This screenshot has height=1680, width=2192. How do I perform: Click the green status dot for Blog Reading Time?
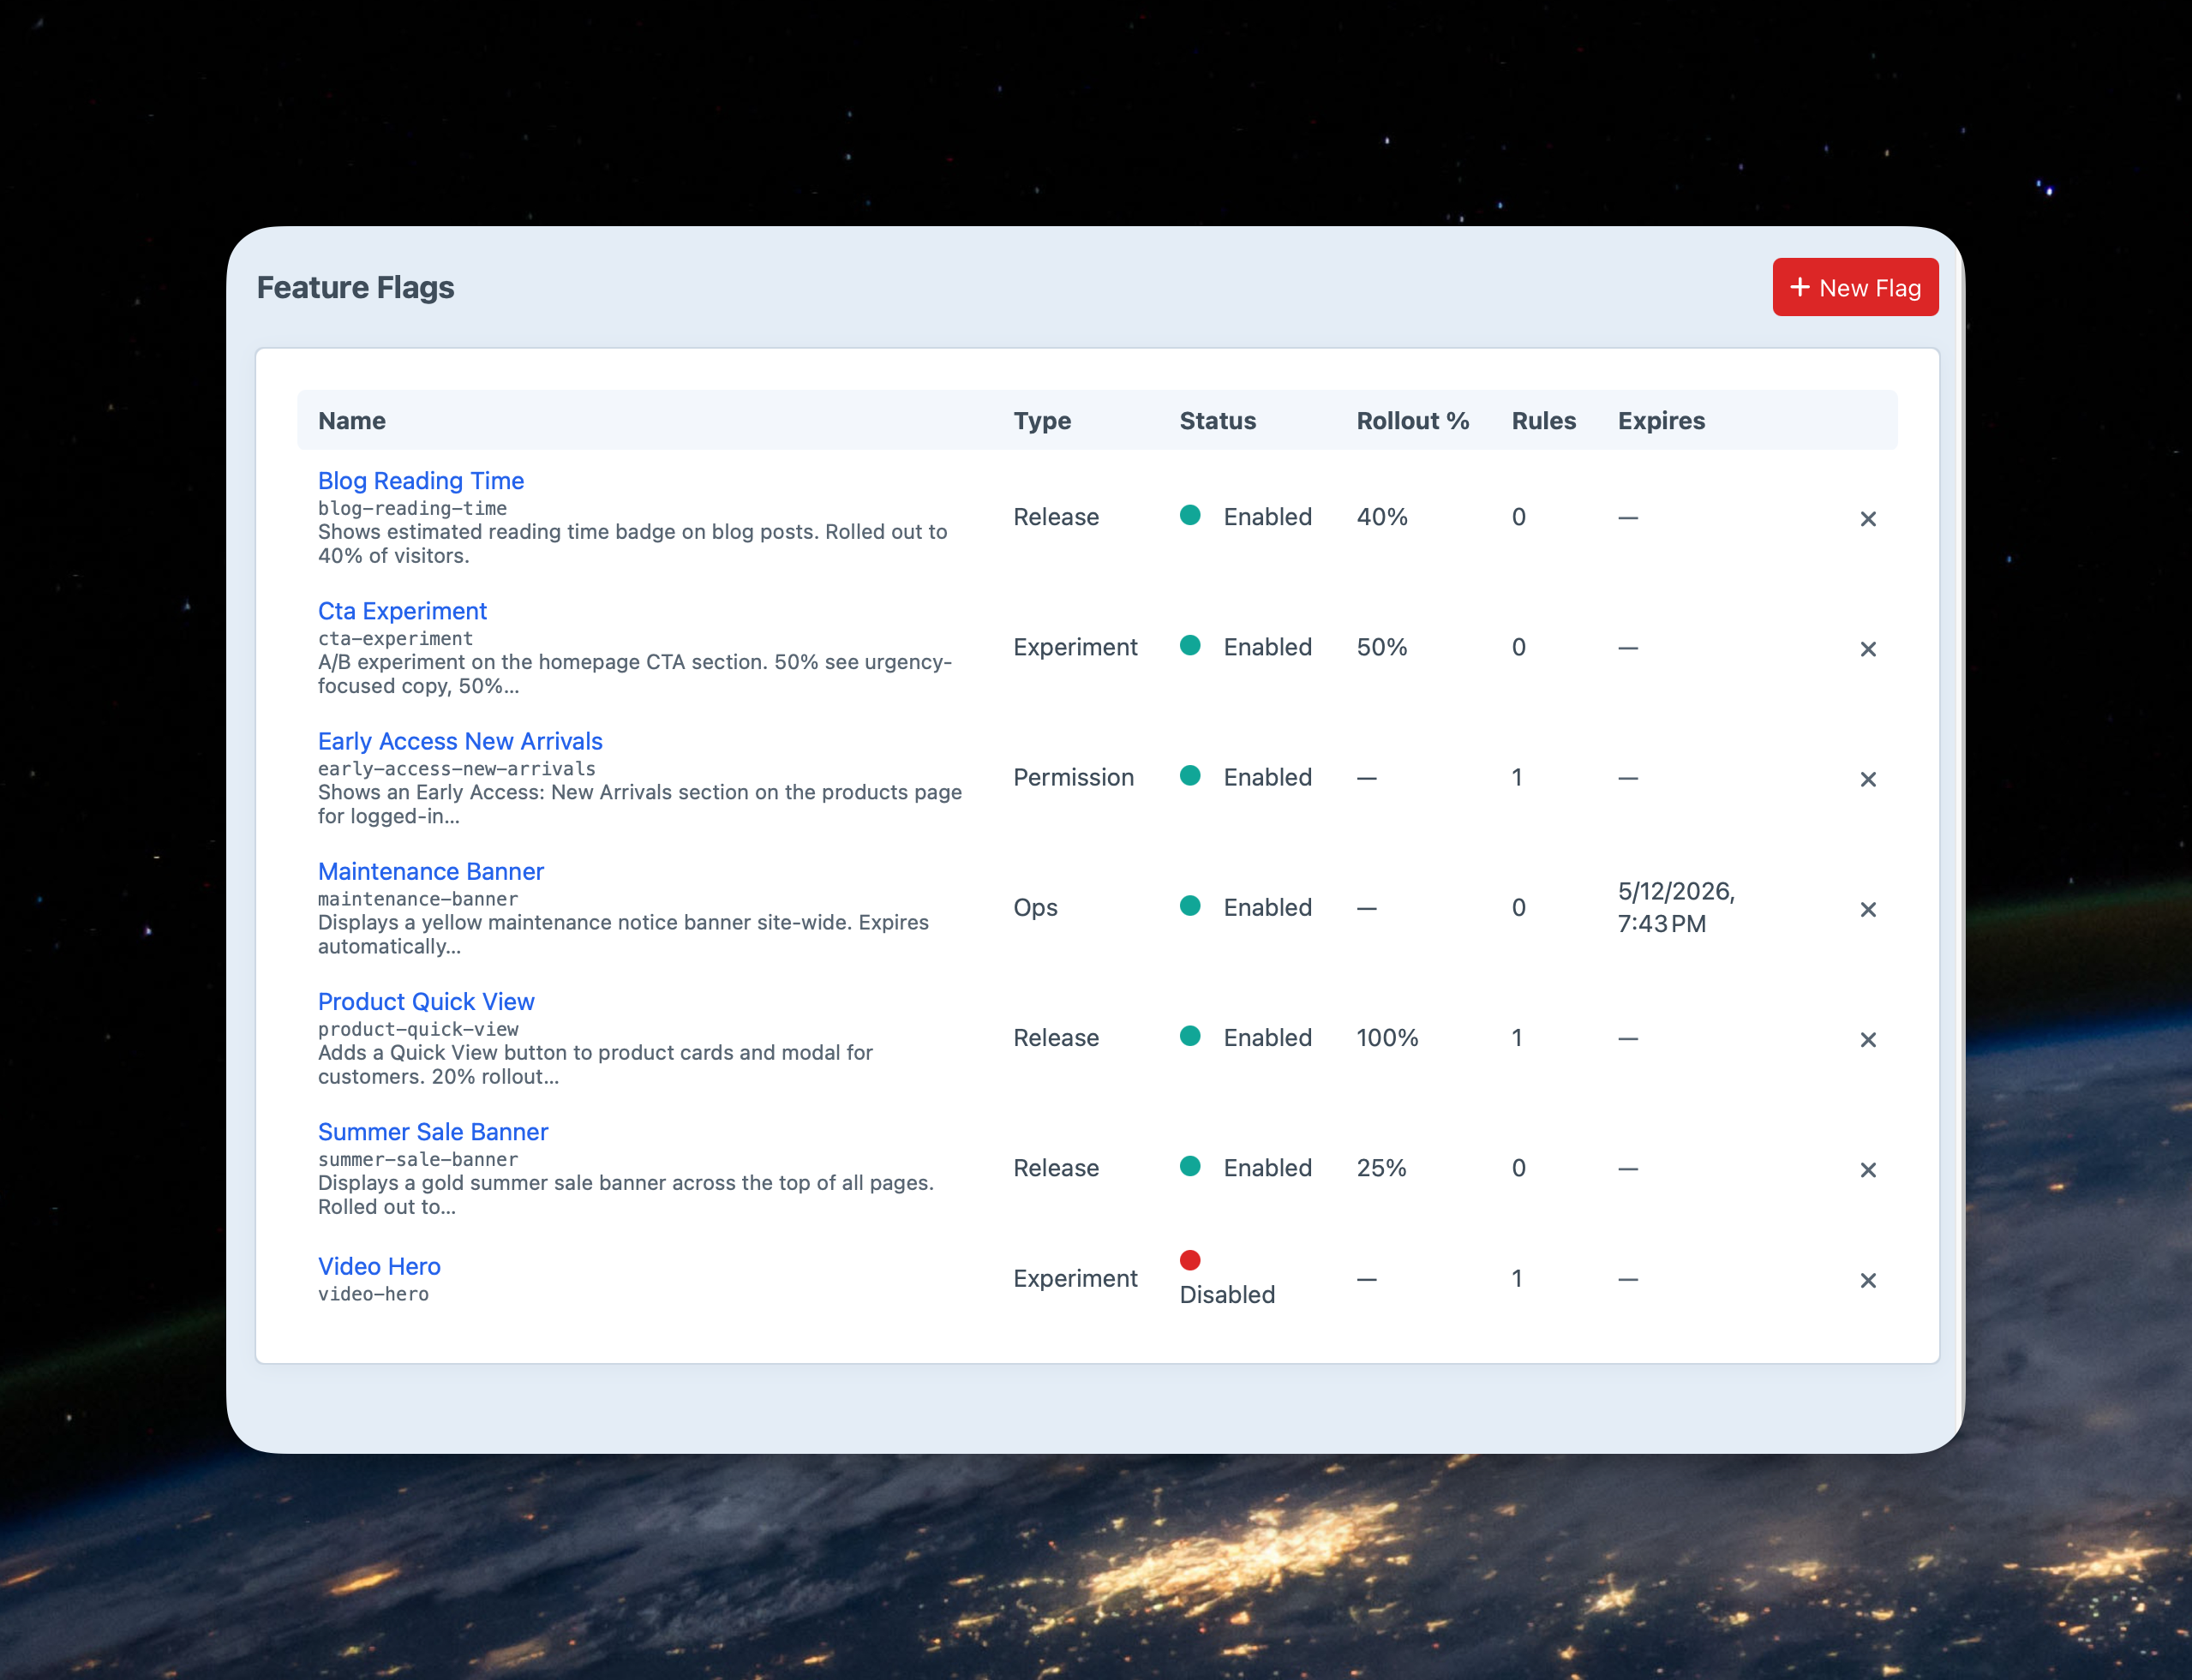click(1190, 515)
